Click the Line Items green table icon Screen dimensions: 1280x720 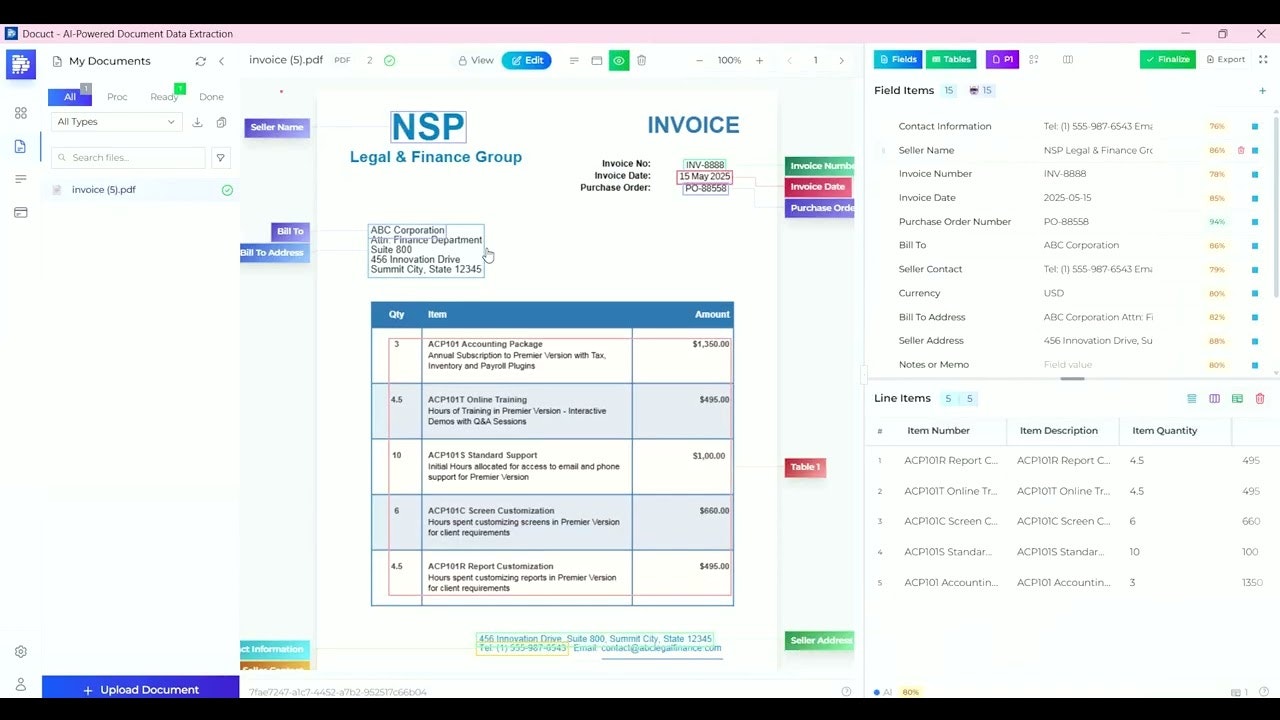(x=1237, y=398)
